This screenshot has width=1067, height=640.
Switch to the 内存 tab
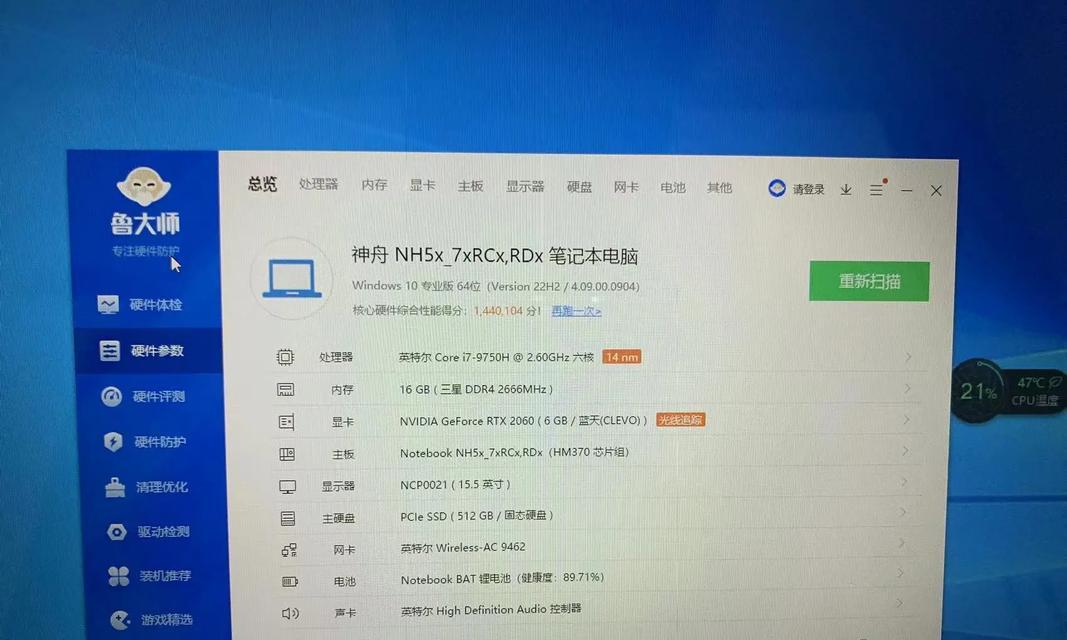(374, 185)
